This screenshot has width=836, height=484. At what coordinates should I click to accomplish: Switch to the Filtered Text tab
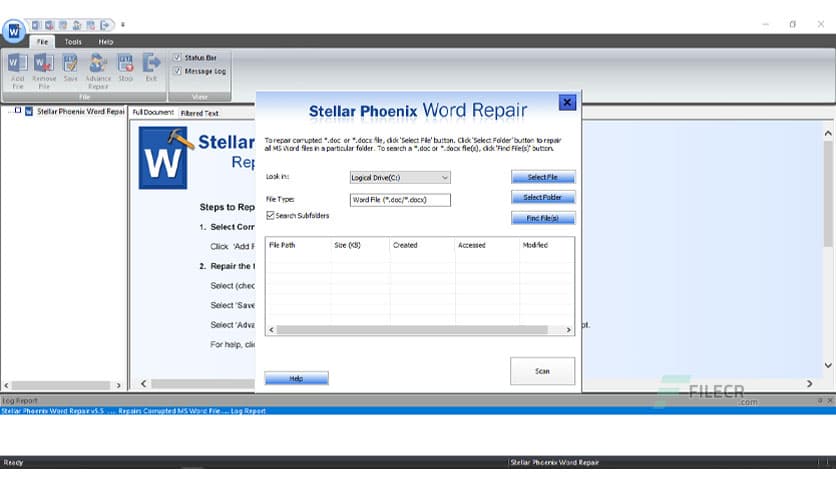click(199, 113)
